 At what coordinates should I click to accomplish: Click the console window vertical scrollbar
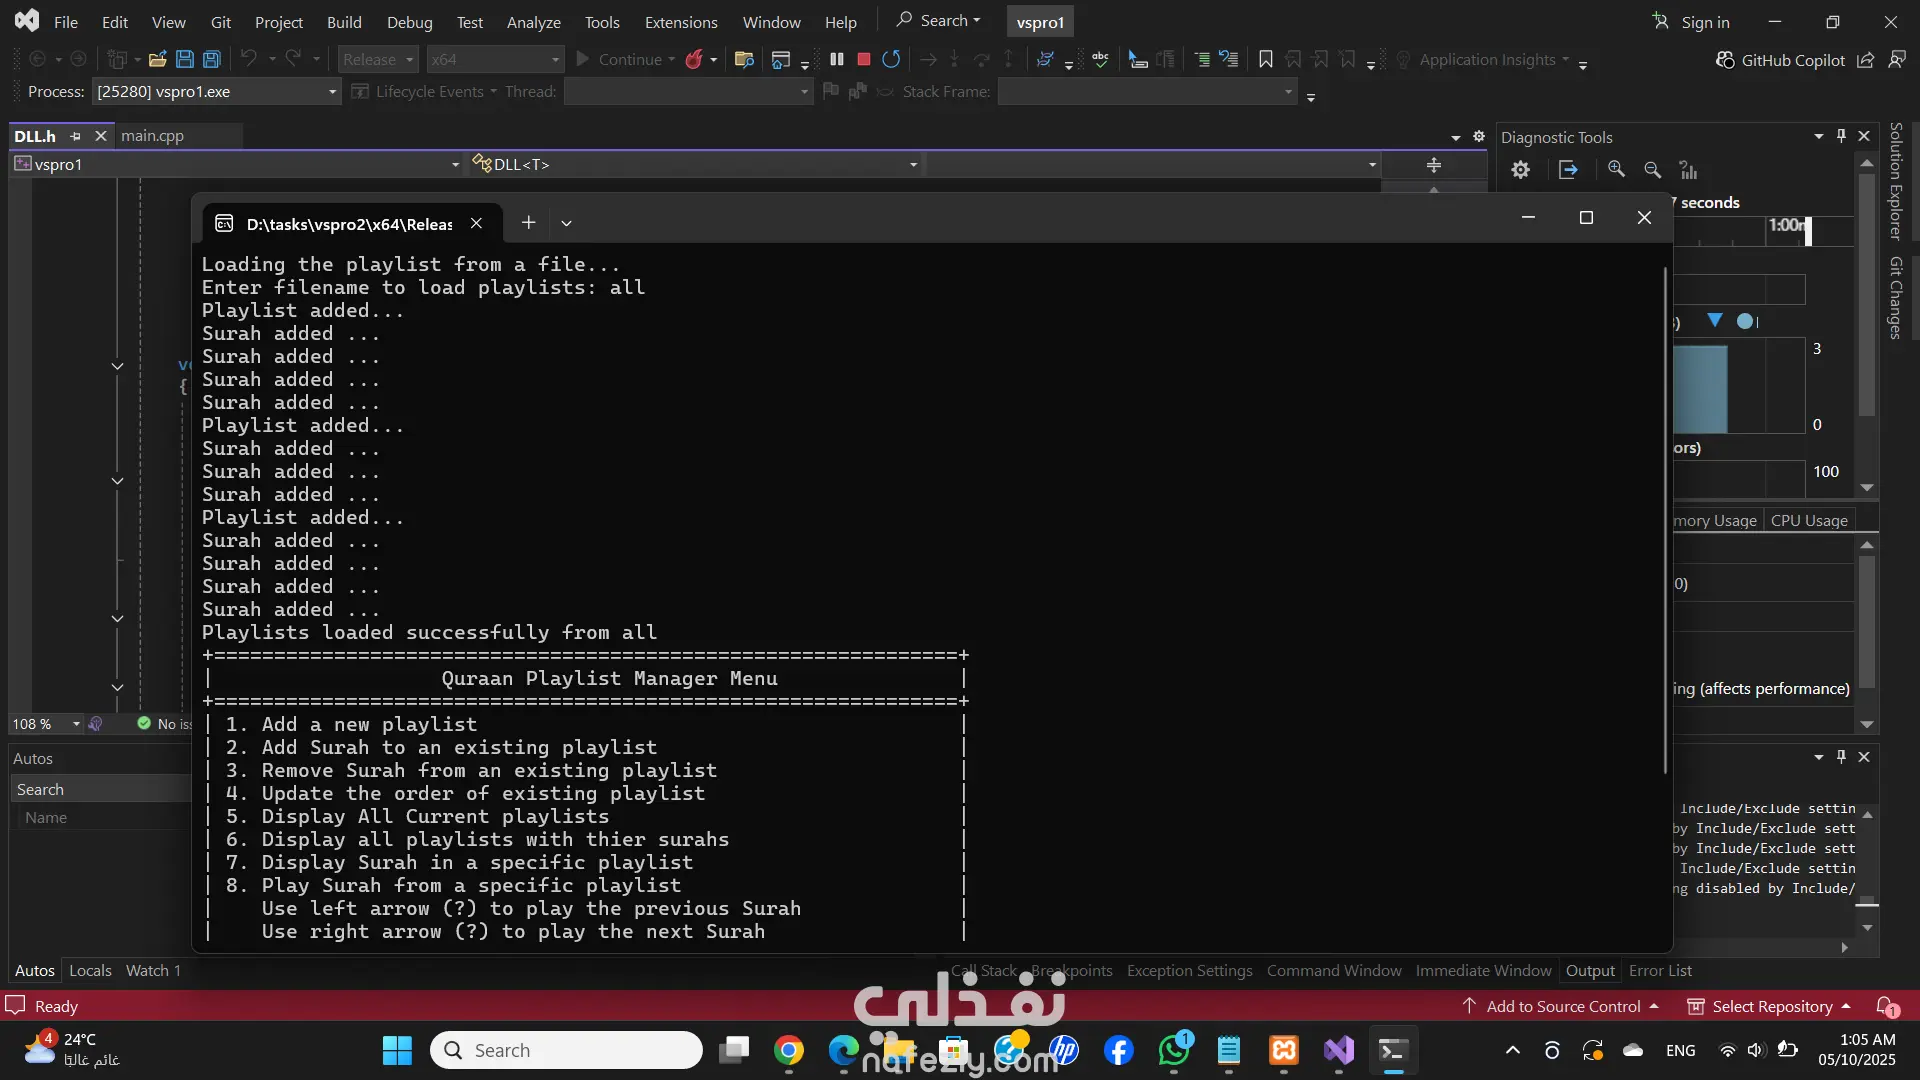pos(1665,520)
